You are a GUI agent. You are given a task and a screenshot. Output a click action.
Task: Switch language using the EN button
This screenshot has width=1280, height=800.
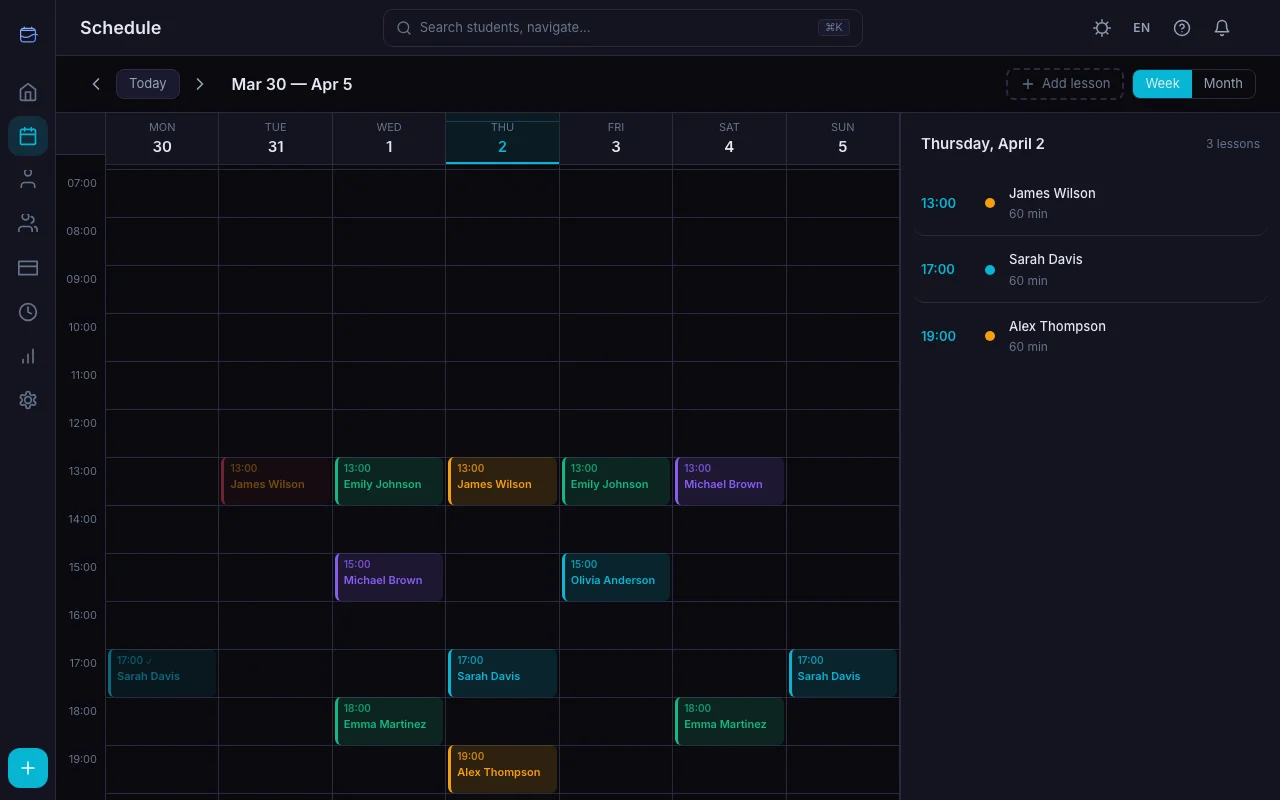1142,28
